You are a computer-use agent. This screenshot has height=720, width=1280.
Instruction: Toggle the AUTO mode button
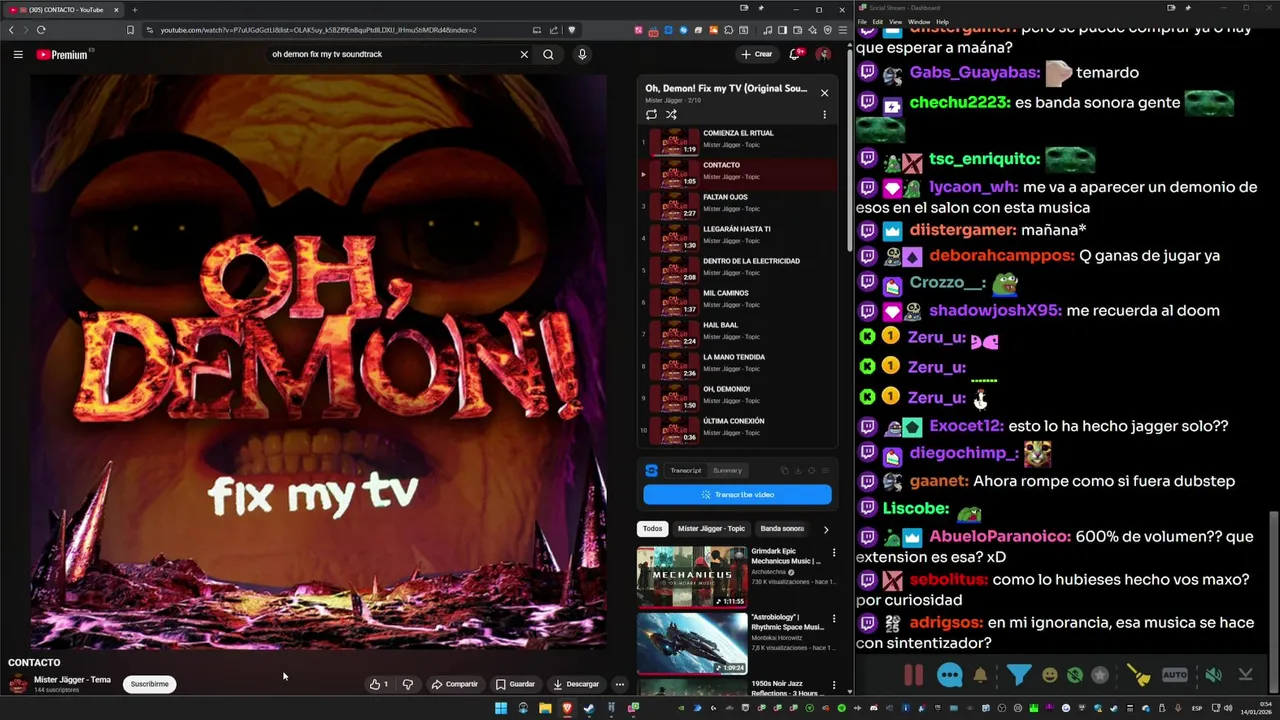[1175, 675]
